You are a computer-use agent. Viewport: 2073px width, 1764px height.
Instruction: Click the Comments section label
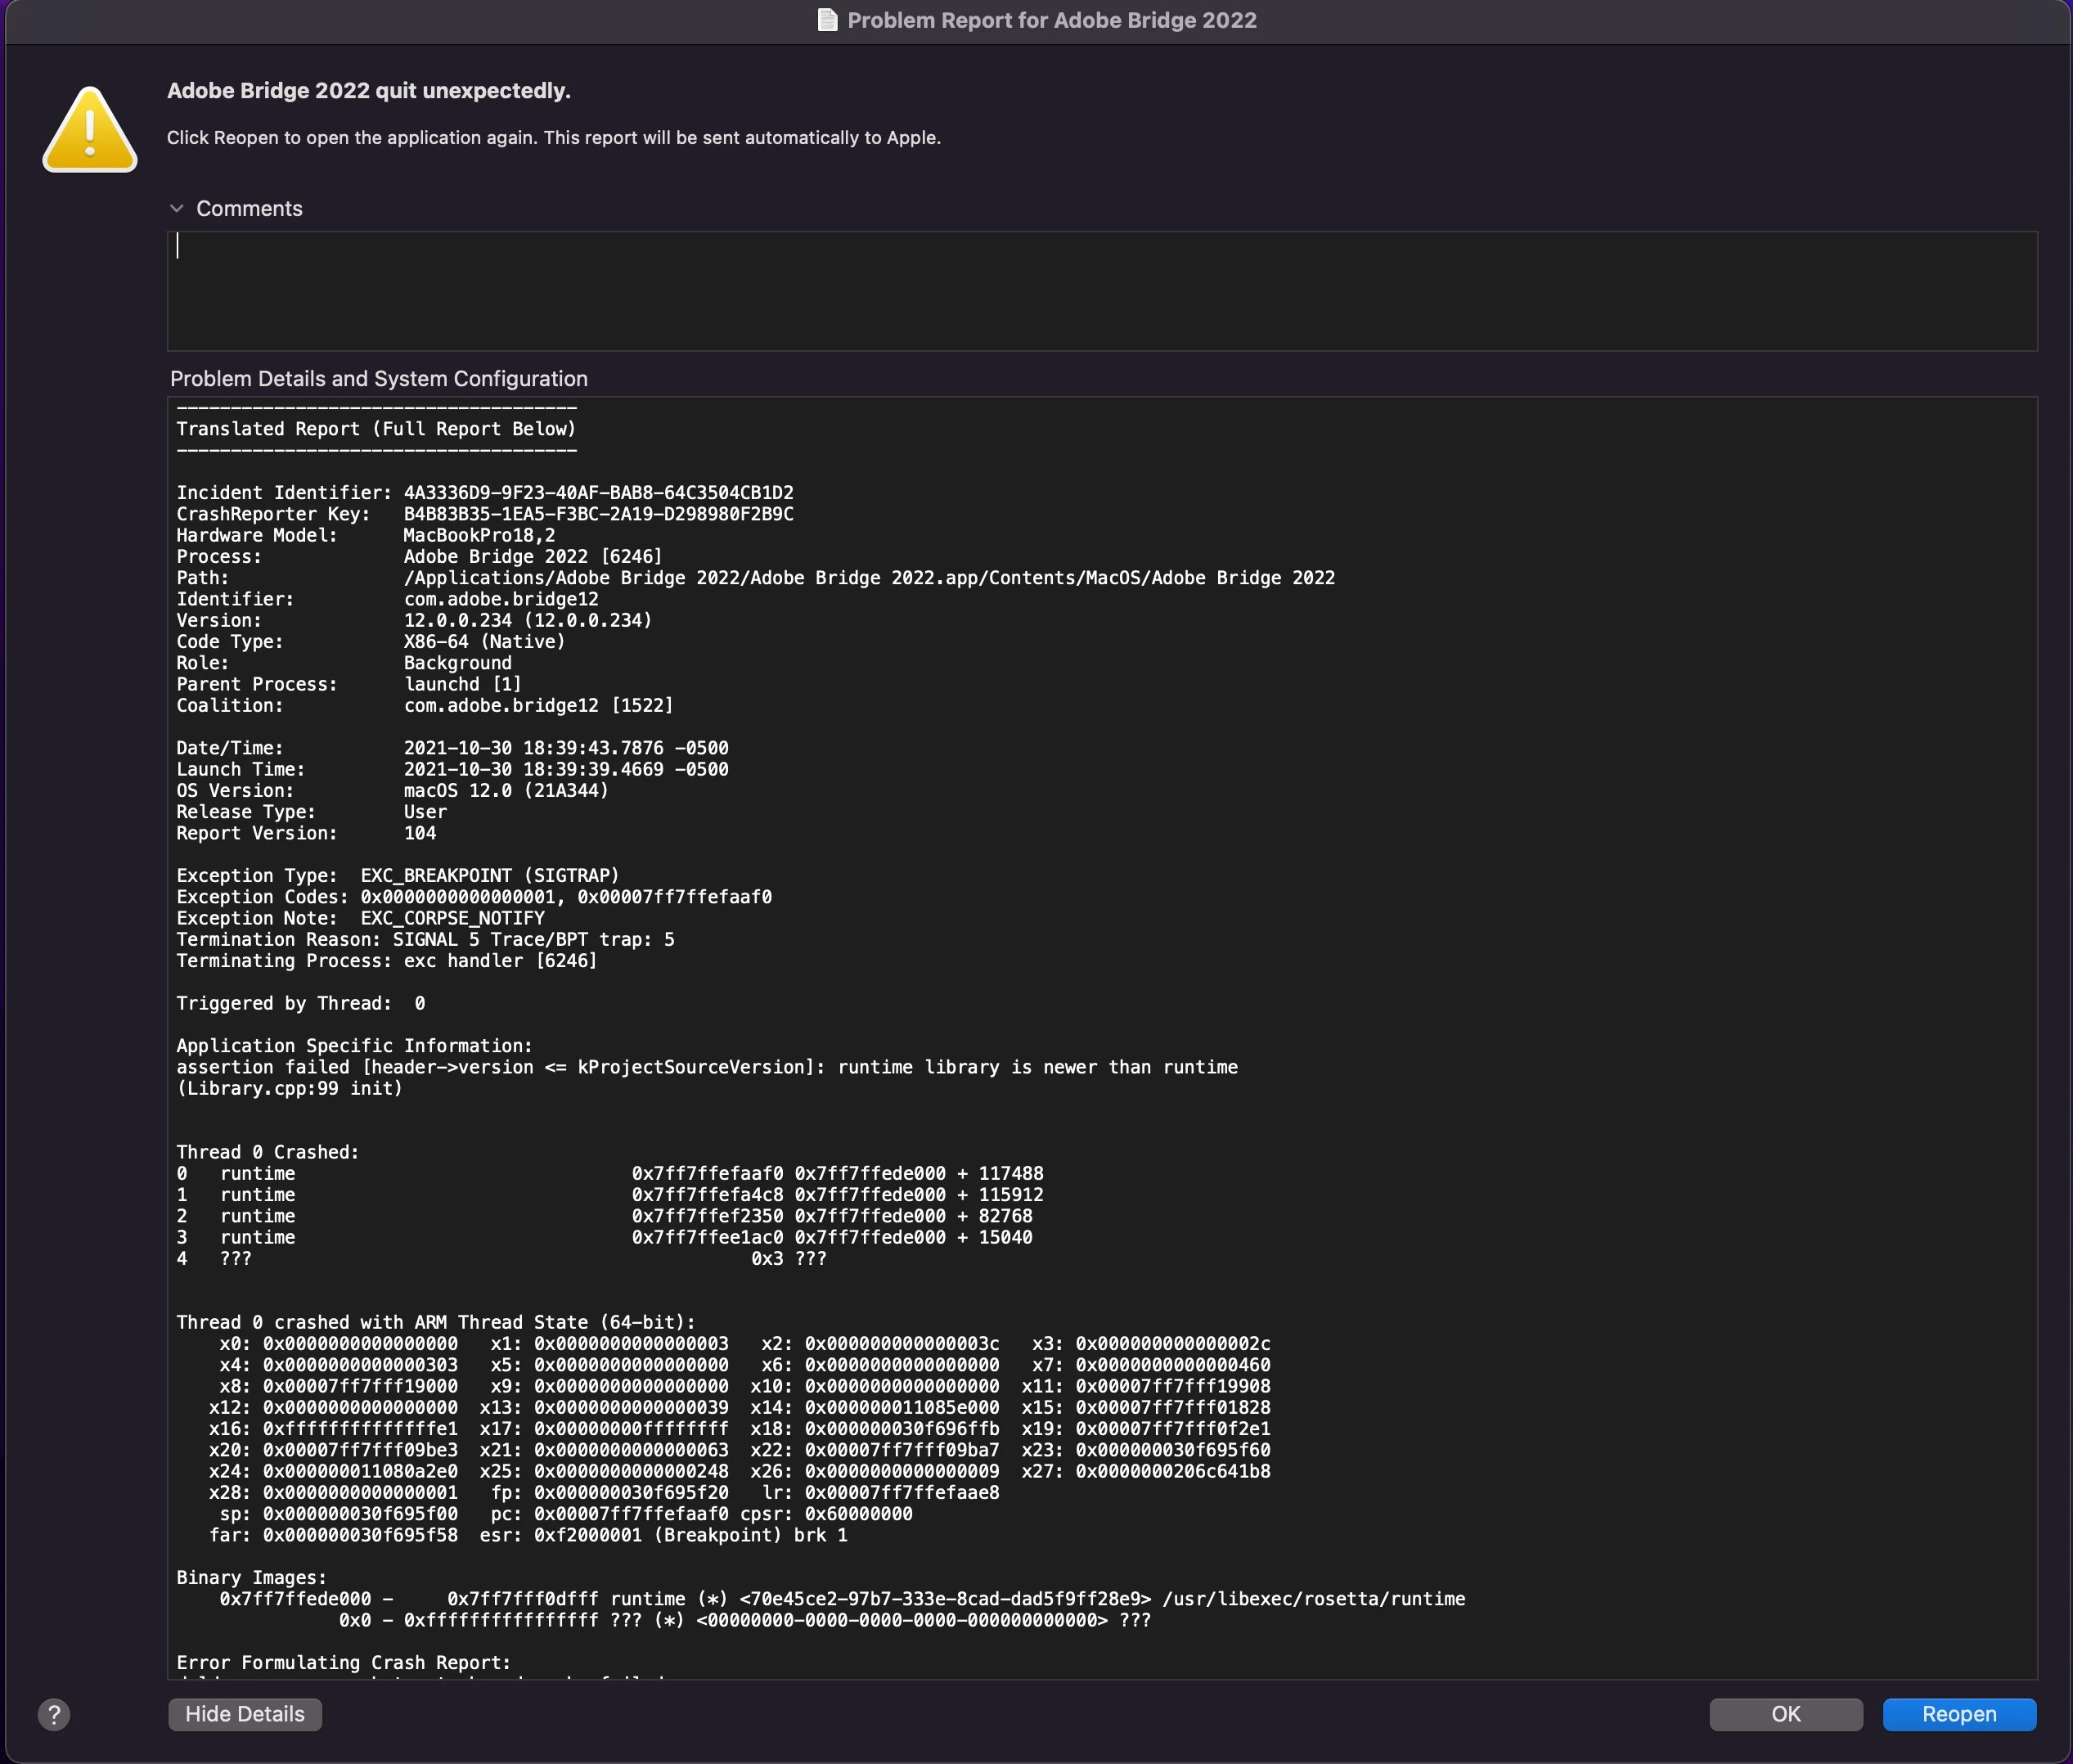click(249, 208)
